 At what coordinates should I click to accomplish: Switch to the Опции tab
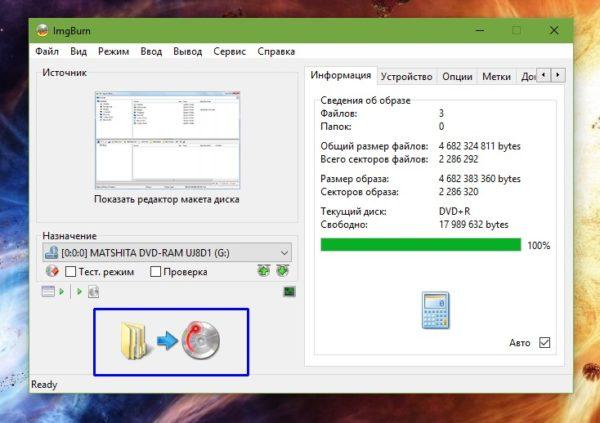tap(457, 77)
